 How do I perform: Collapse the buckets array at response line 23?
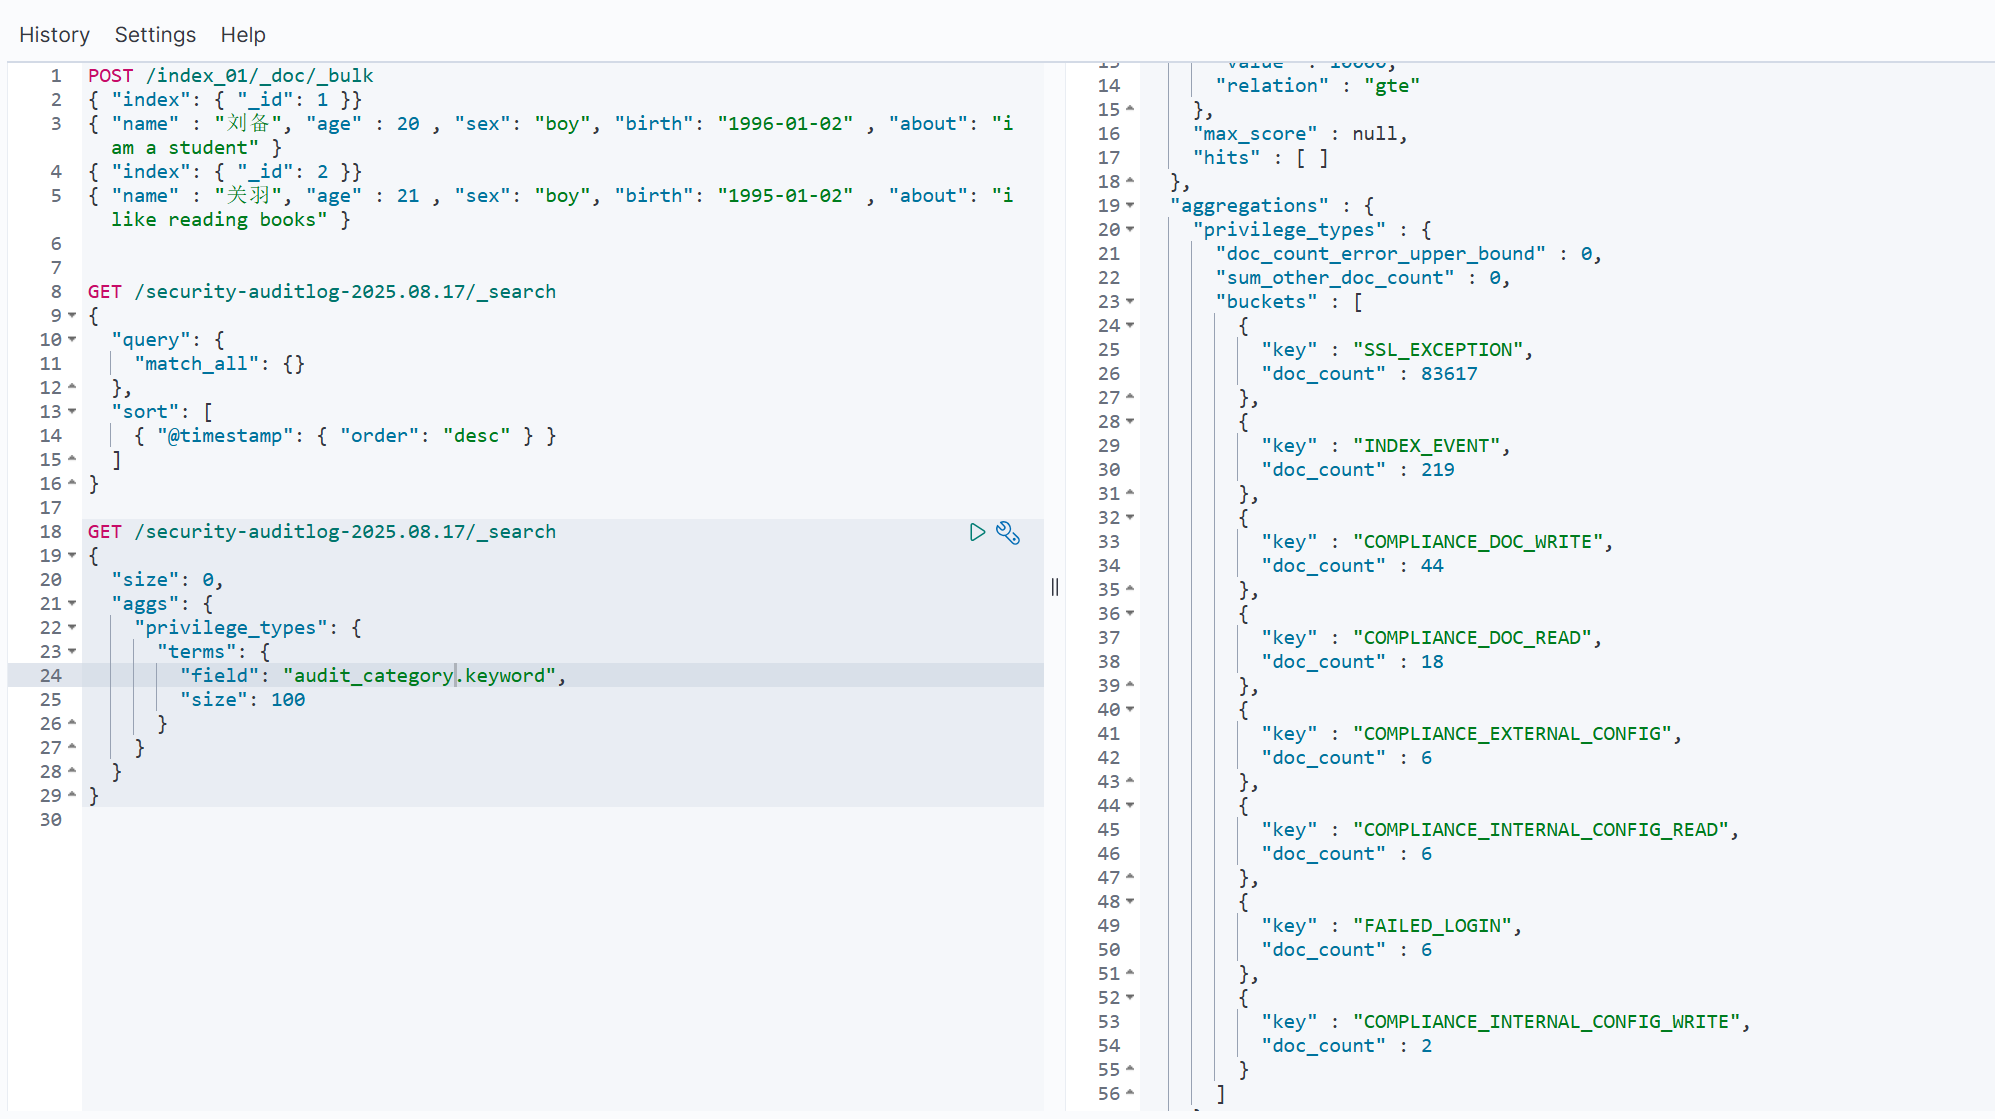pyautogui.click(x=1130, y=302)
